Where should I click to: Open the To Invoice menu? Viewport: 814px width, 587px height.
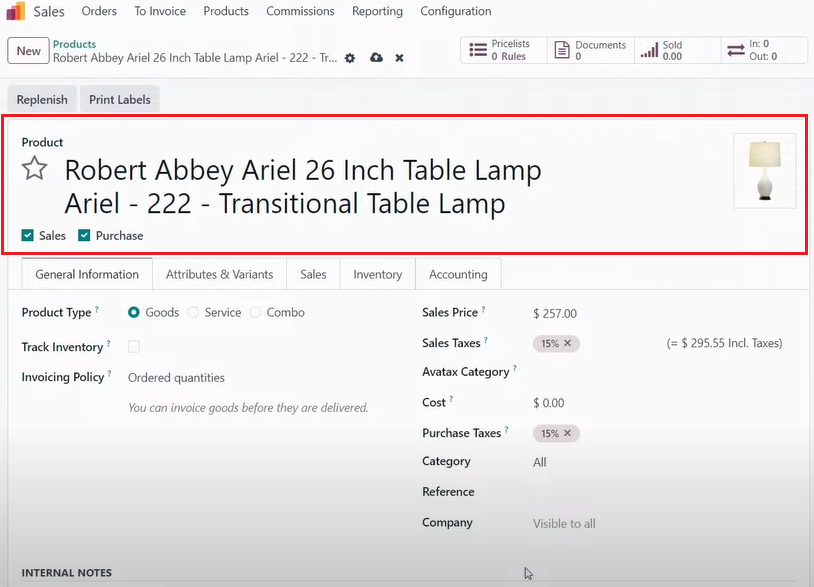tap(160, 11)
